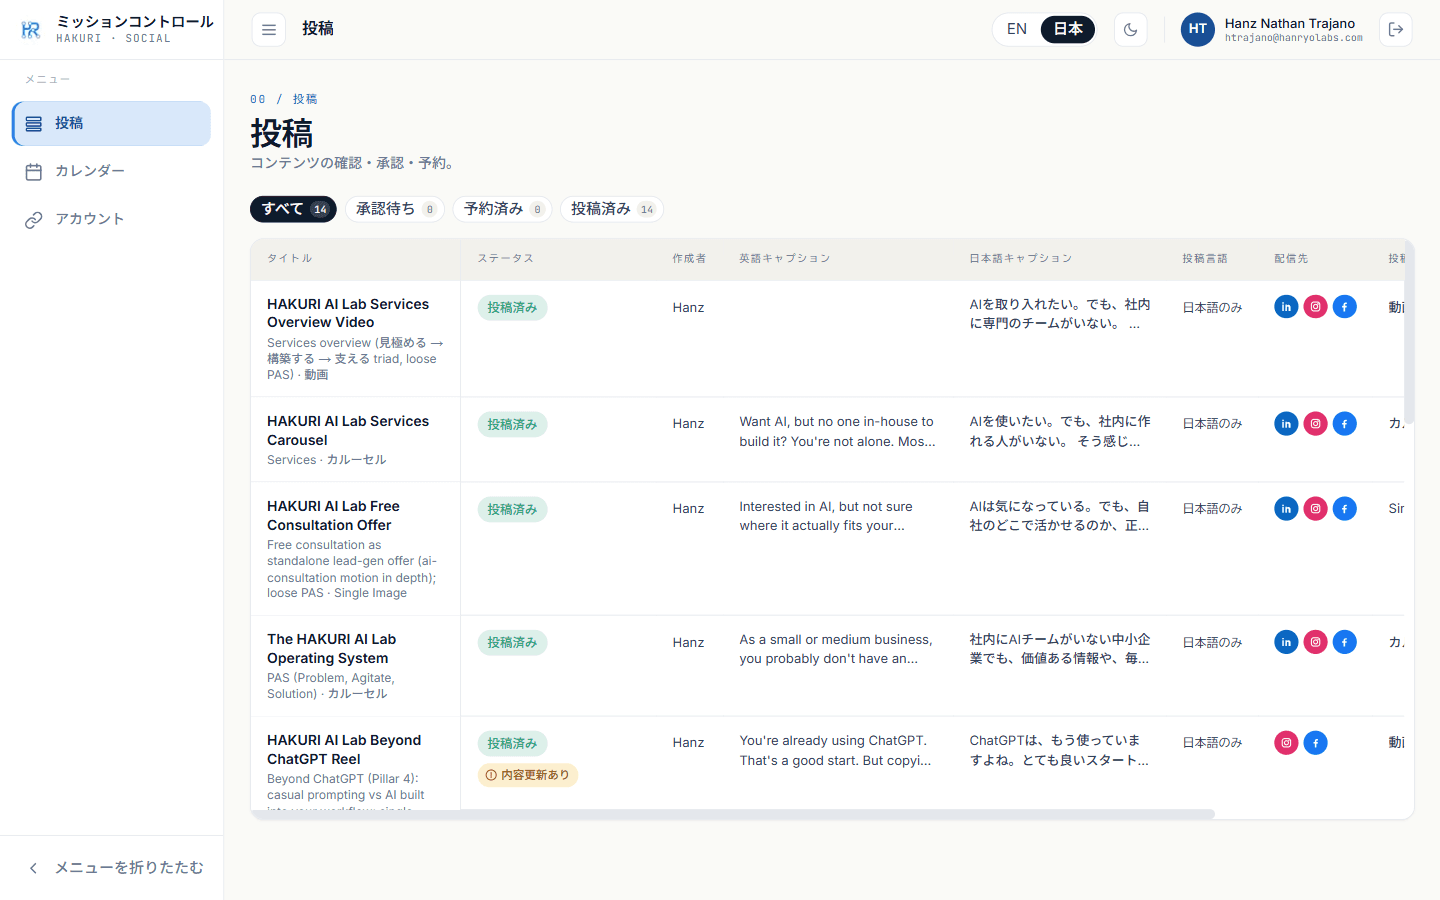Viewport: 1440px width, 900px height.
Task: Open HAKURI AI Lab Services Carousel post
Action: (x=348, y=430)
